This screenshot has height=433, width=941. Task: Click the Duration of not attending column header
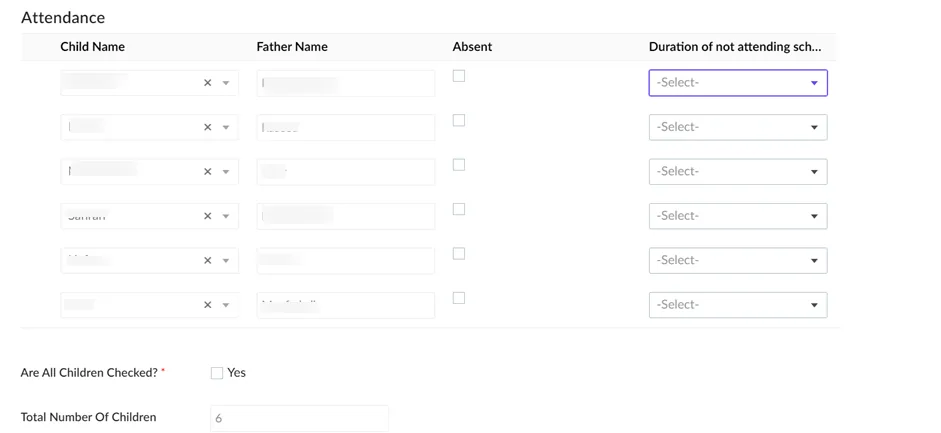click(735, 47)
